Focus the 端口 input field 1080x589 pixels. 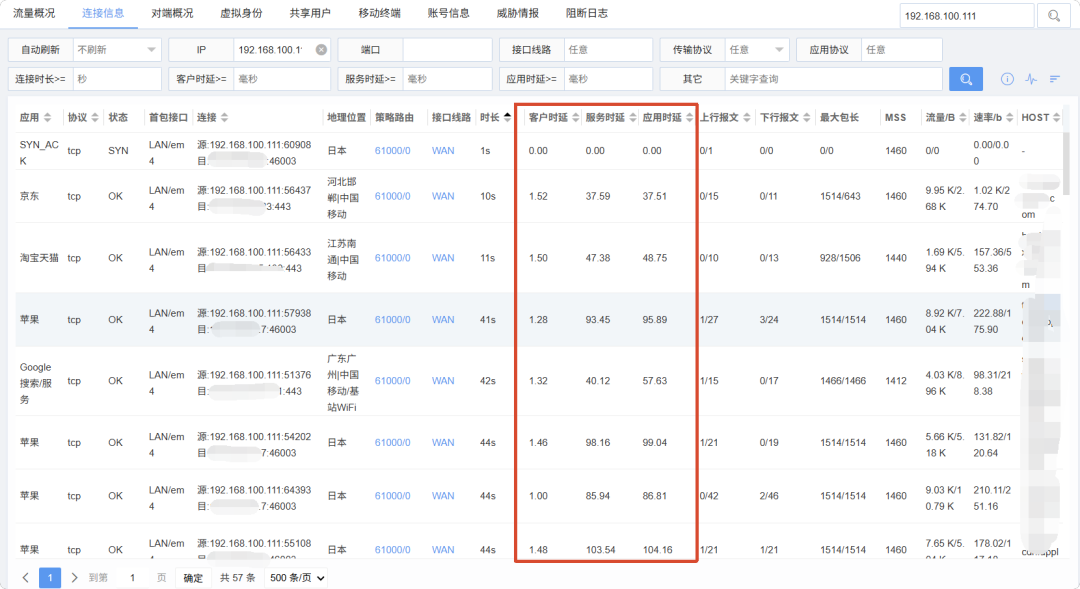[x=447, y=50]
